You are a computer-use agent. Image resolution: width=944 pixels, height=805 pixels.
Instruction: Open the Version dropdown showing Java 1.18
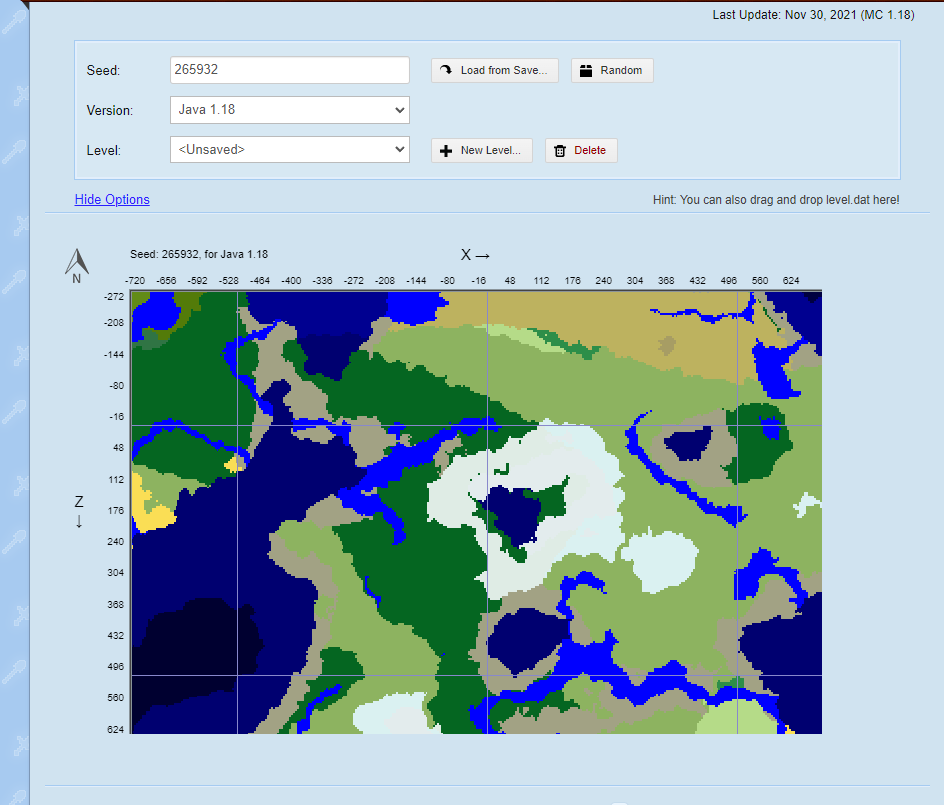tap(289, 110)
